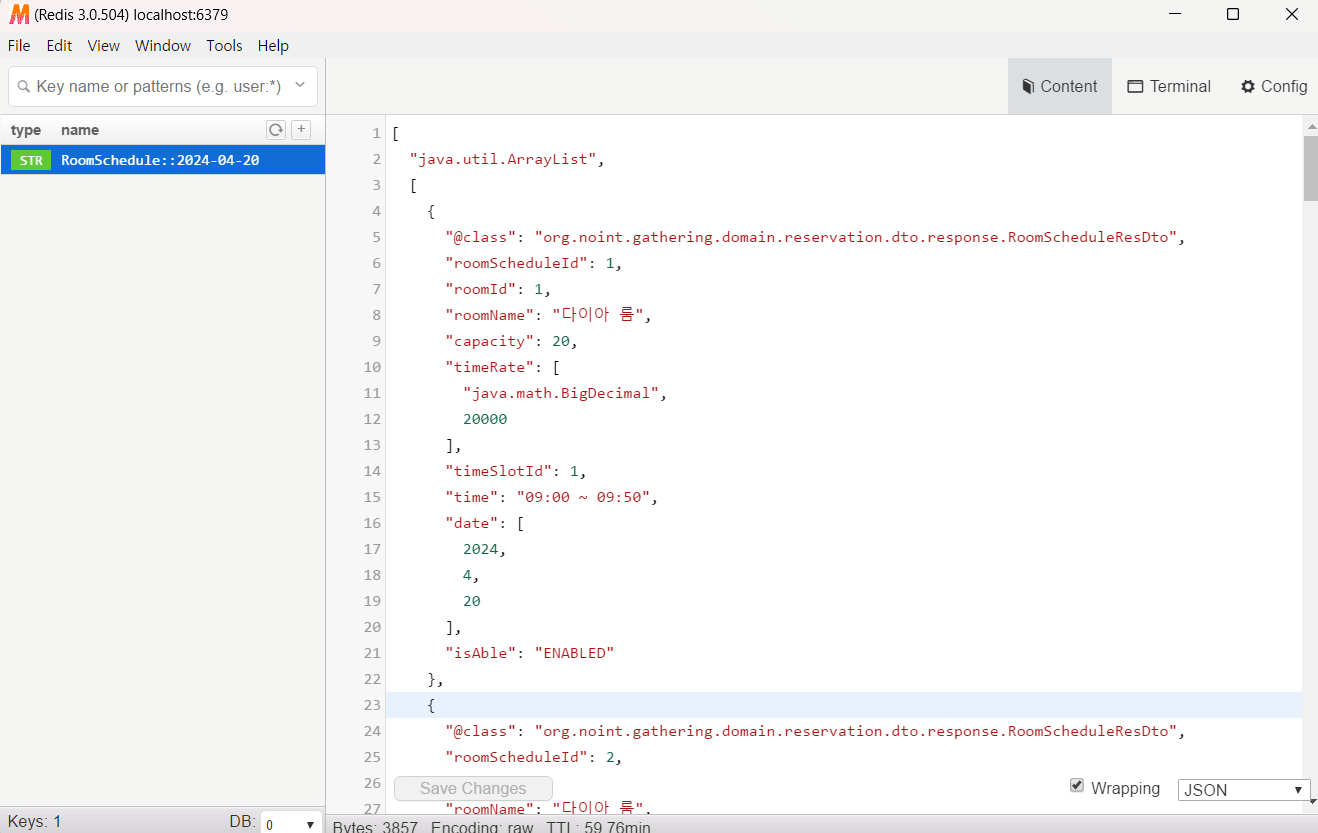Open the File menu
1318x833 pixels.
click(x=19, y=46)
